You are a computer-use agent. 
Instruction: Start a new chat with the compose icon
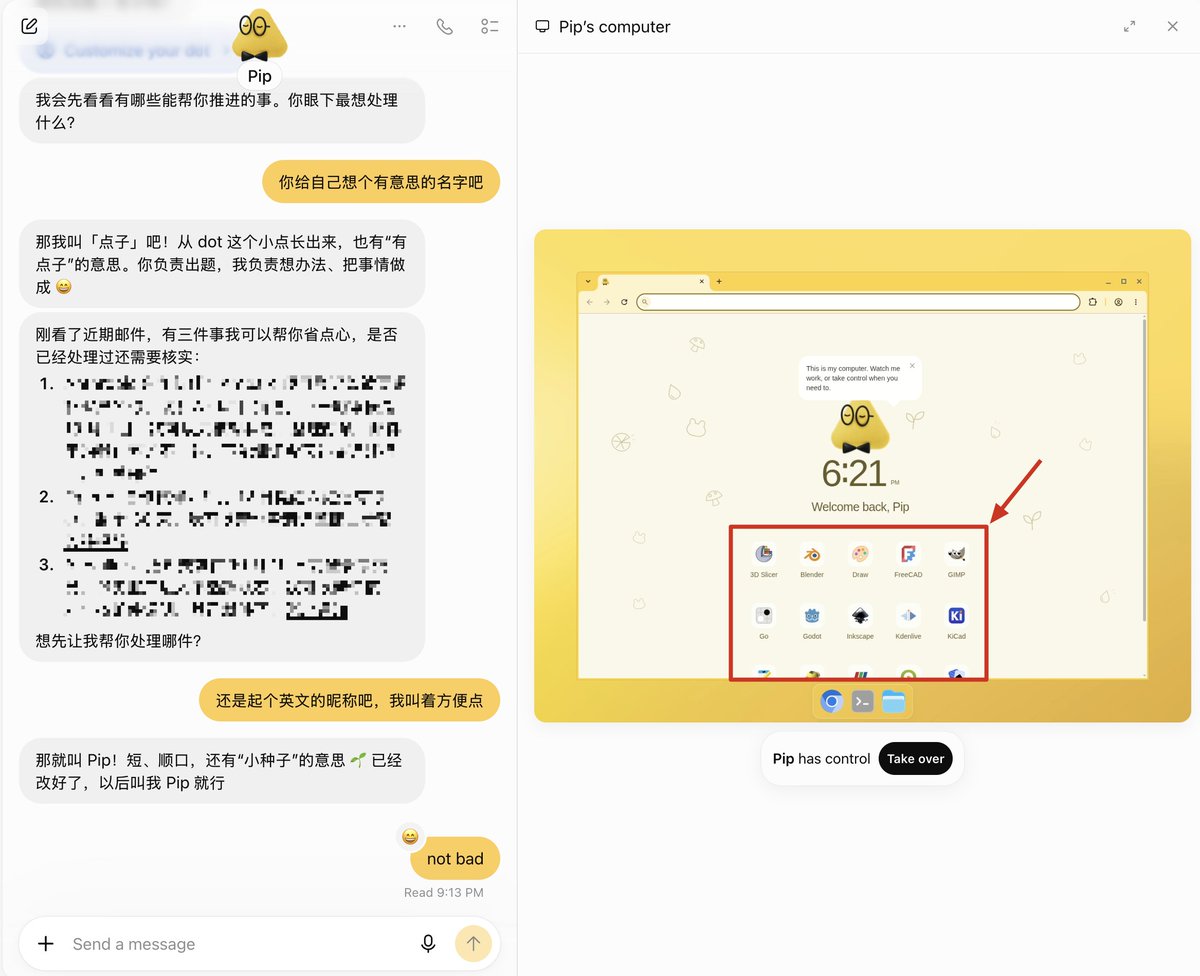point(29,27)
